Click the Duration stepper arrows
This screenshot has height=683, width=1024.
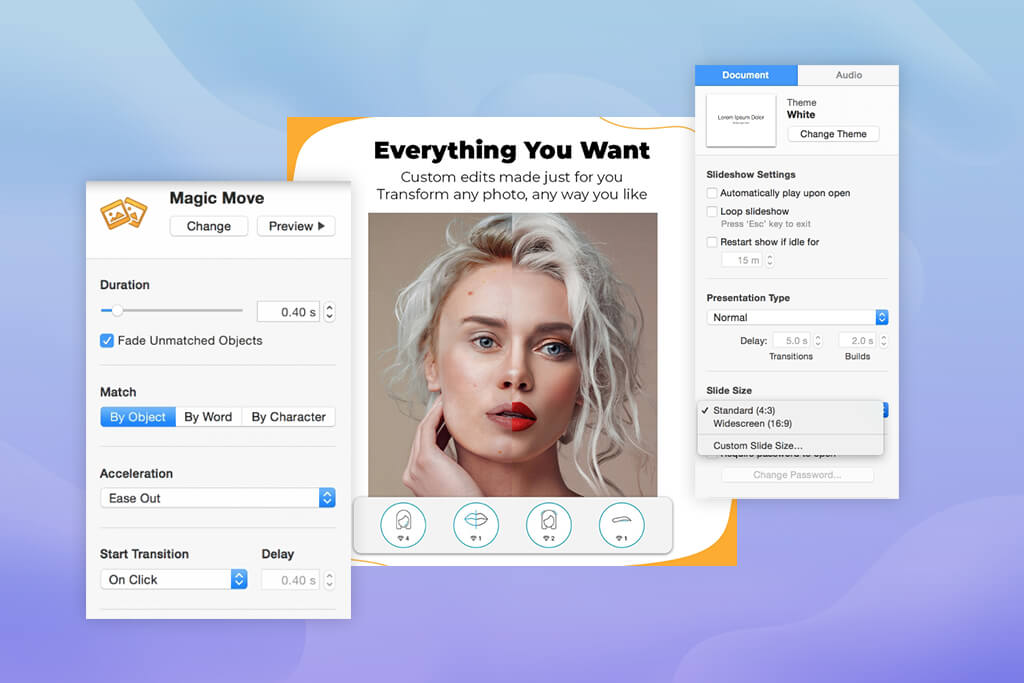[330, 312]
